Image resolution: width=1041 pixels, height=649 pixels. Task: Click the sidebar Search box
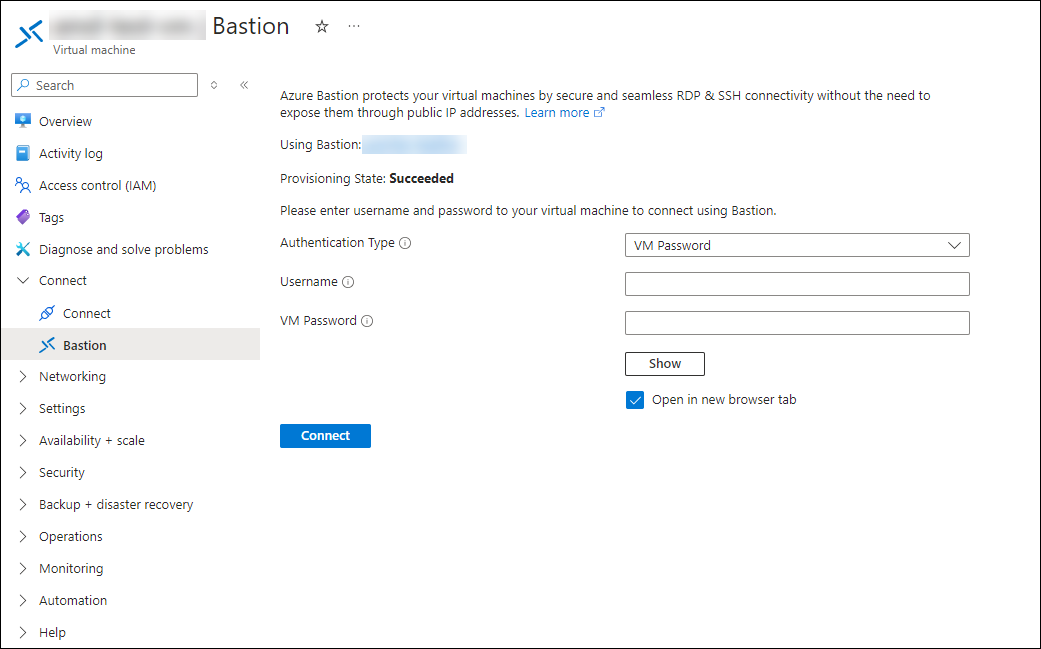point(104,85)
